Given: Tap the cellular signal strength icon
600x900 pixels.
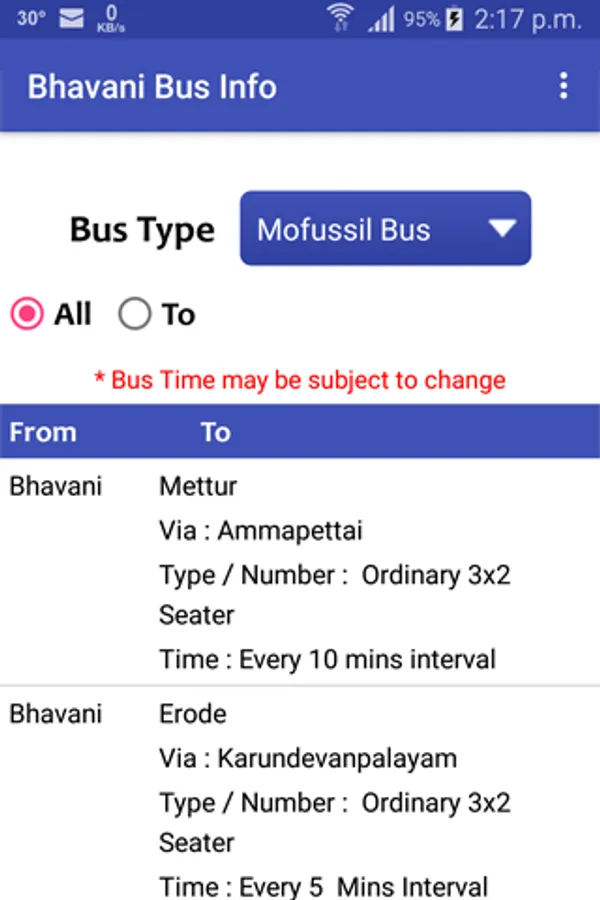Looking at the screenshot, I should pos(381,18).
